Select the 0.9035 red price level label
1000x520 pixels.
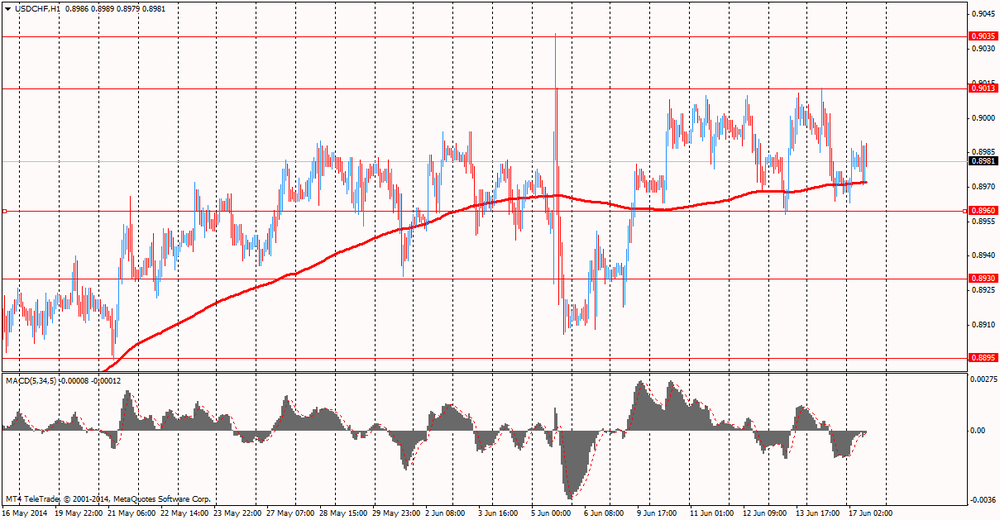pos(983,36)
